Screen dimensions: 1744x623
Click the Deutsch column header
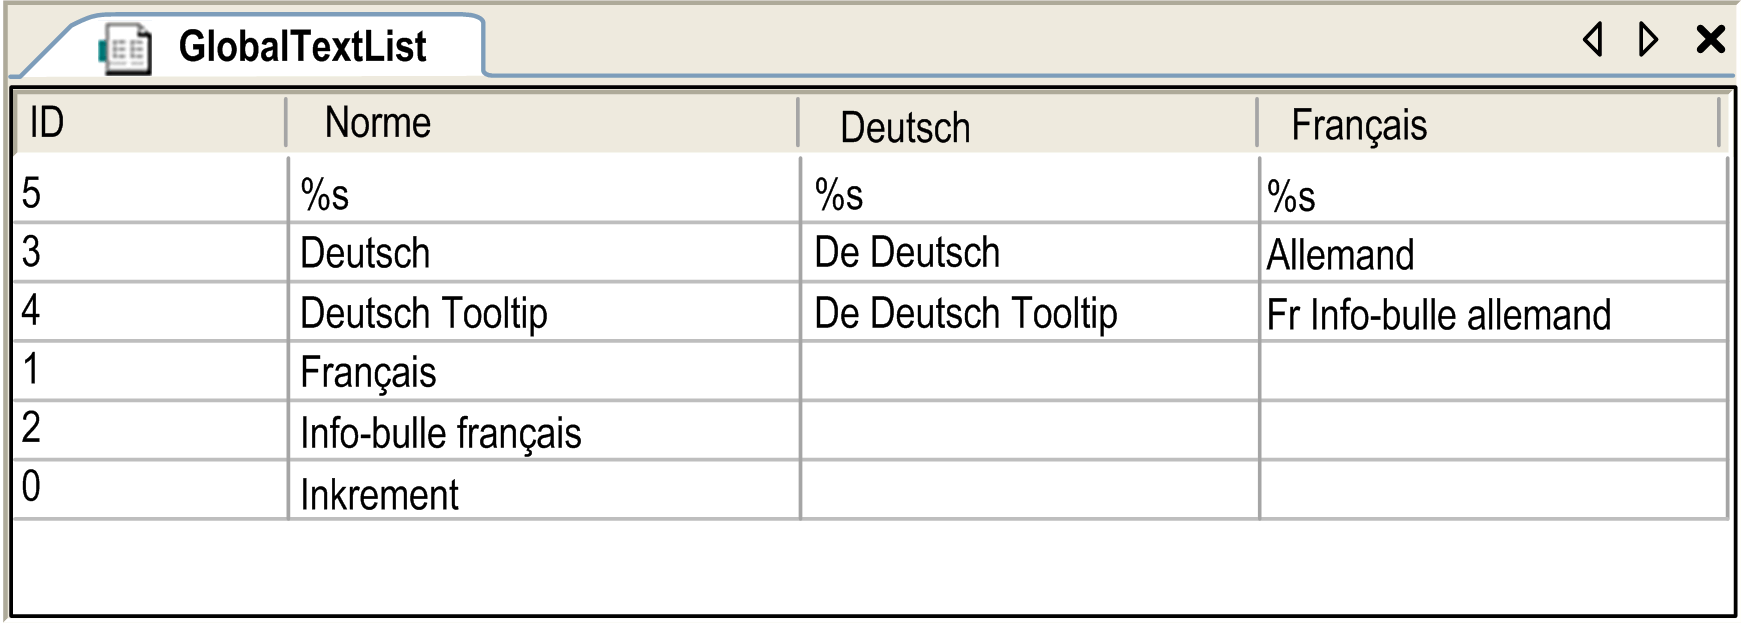(x=1027, y=123)
